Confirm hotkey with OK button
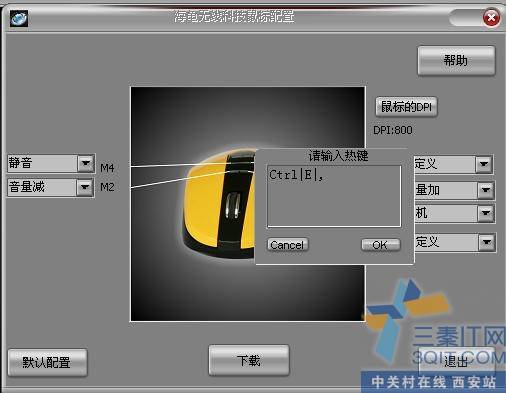The image size is (506, 393). (380, 245)
